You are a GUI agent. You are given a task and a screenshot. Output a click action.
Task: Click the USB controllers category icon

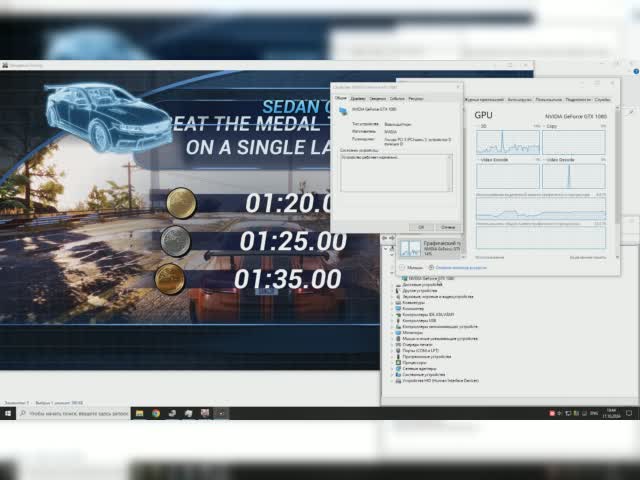coord(398,320)
